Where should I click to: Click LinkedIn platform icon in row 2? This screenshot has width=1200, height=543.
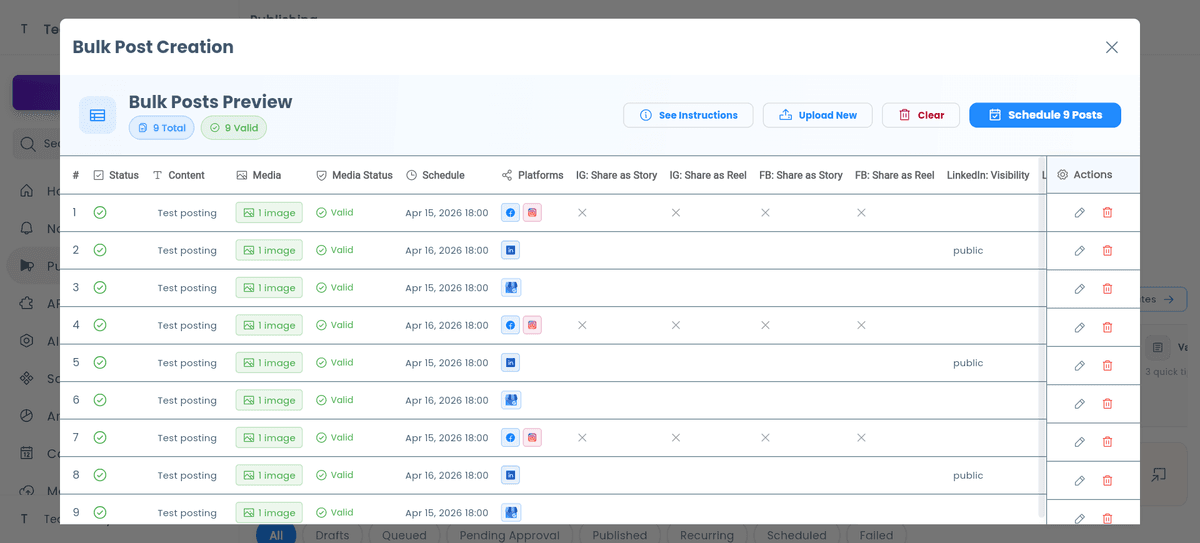(510, 250)
